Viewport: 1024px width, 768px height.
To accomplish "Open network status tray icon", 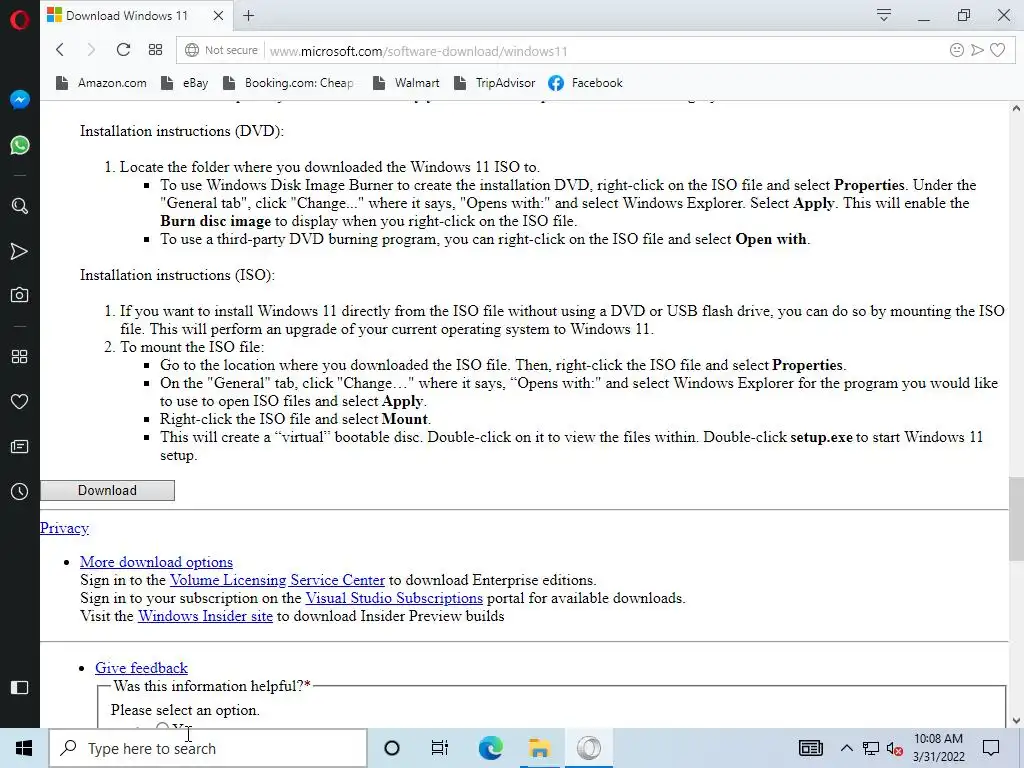I will (x=871, y=748).
